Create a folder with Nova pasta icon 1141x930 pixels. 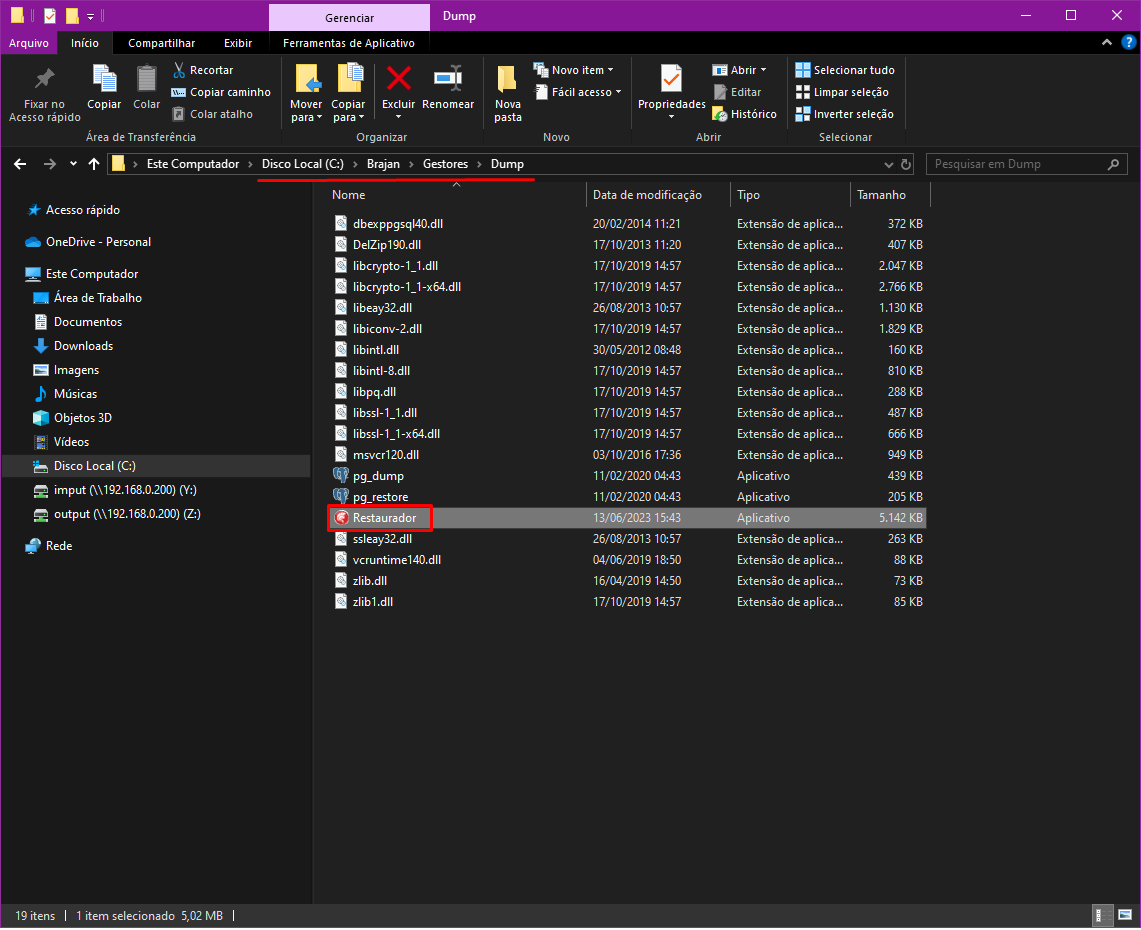[x=507, y=80]
